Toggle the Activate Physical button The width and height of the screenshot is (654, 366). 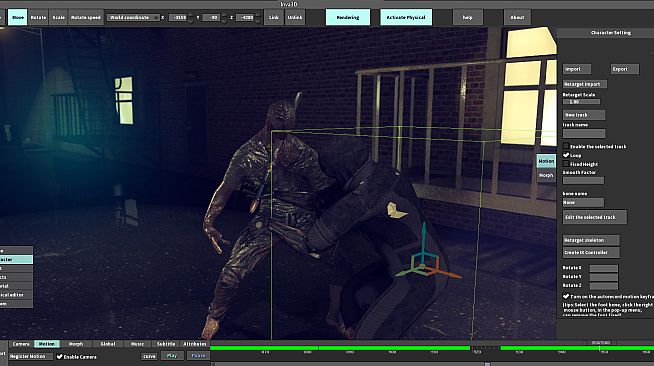[406, 18]
